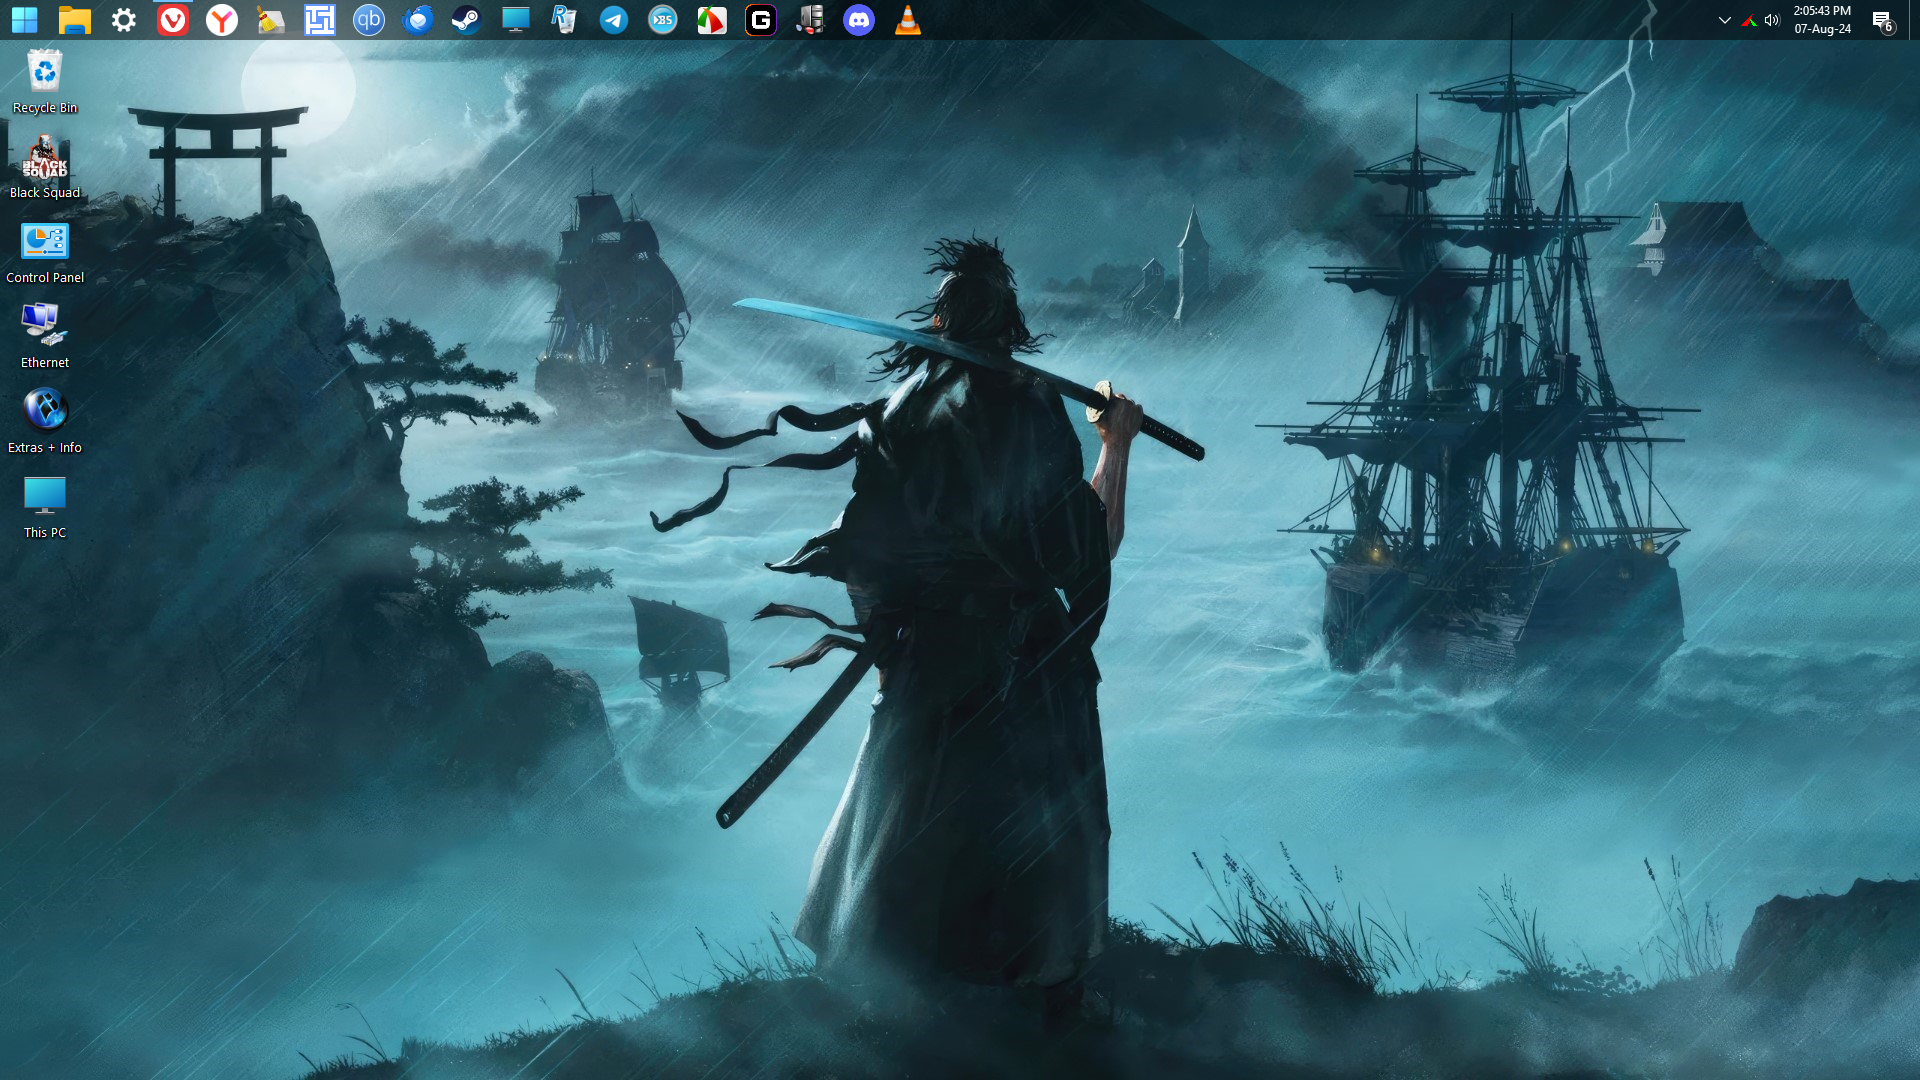Launch Telegram from the taskbar
Image resolution: width=1920 pixels, height=1080 pixels.
coord(613,20)
